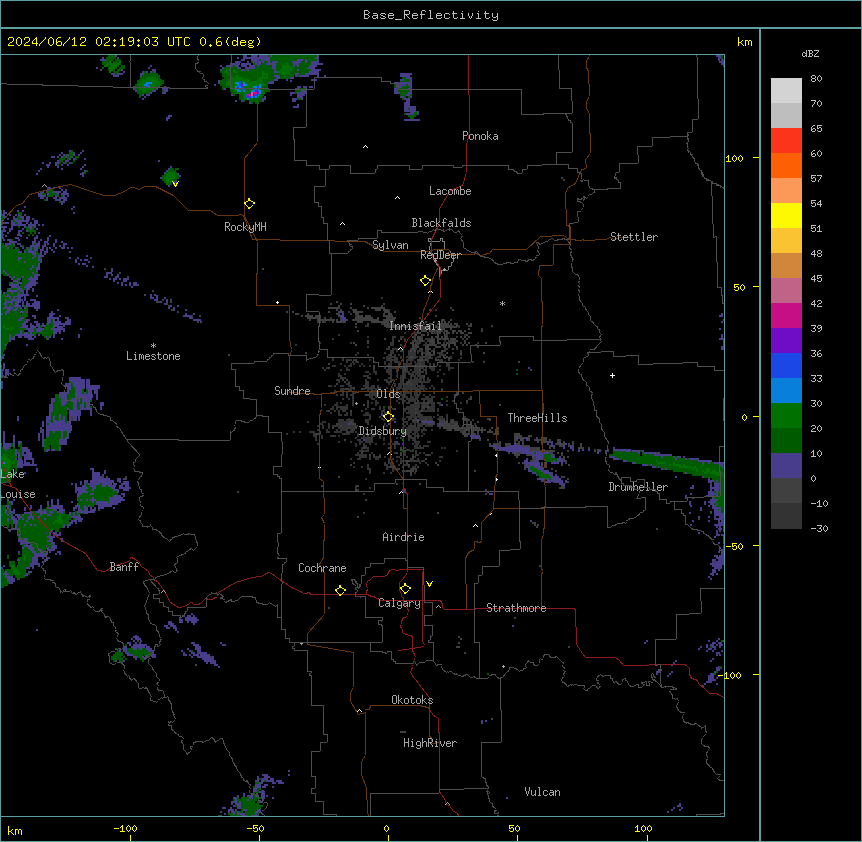This screenshot has width=862, height=842.
Task: Click the Innisfail label
Action: tap(415, 326)
